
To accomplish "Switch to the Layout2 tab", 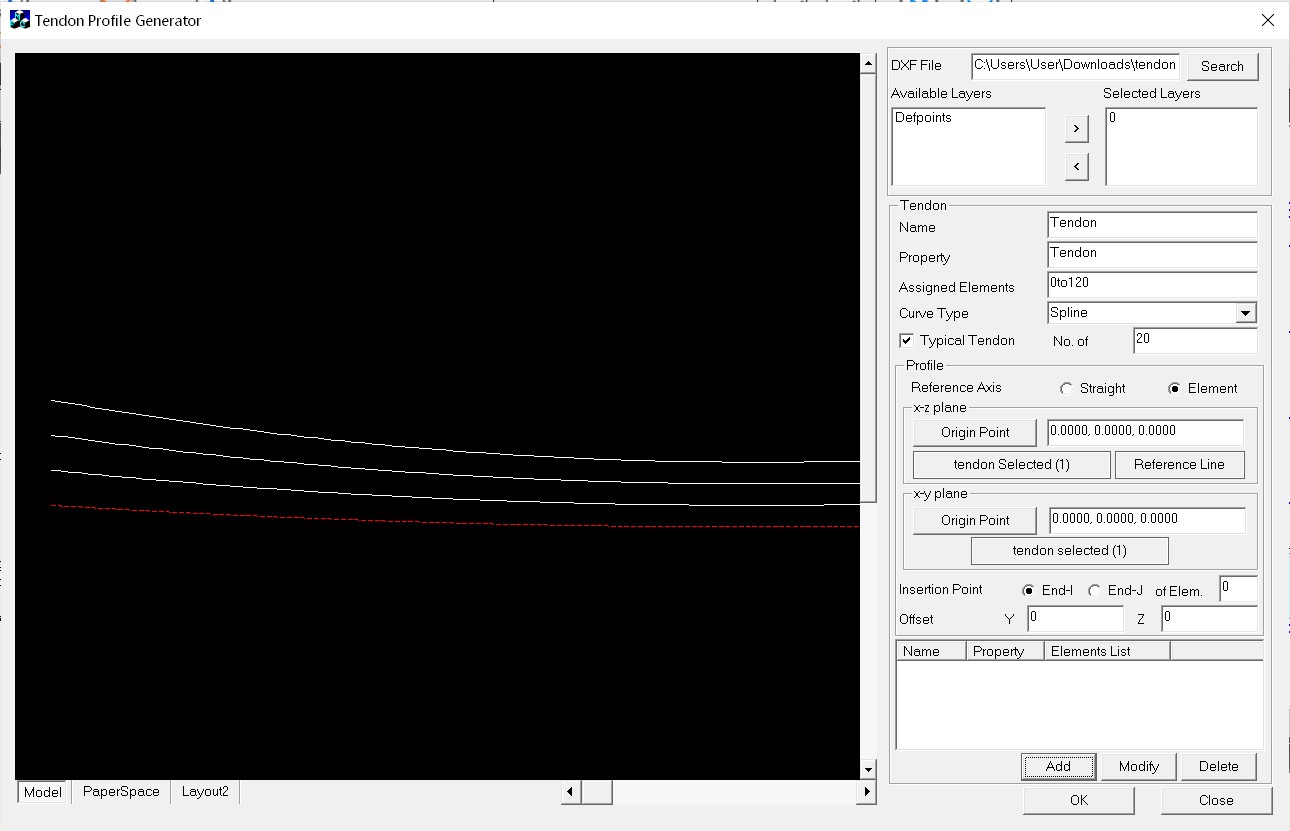I will pyautogui.click(x=205, y=791).
